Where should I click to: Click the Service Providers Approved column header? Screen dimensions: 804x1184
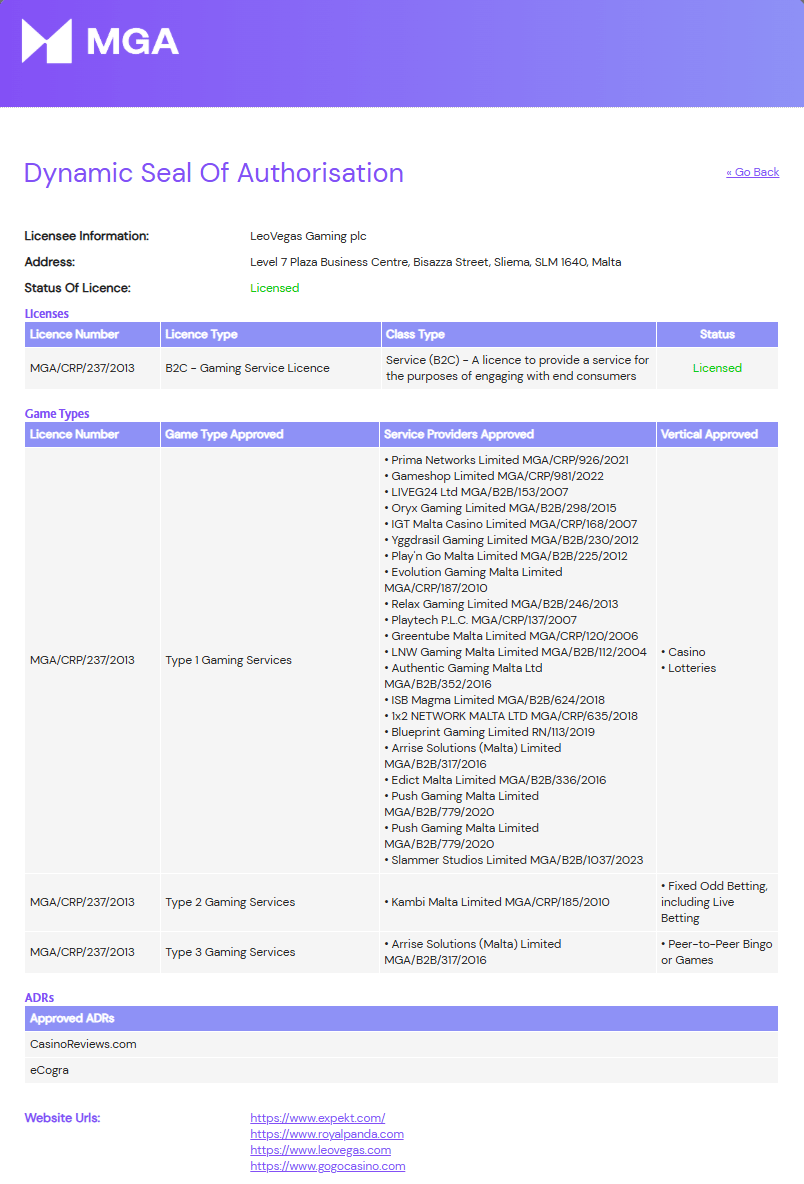coord(517,434)
